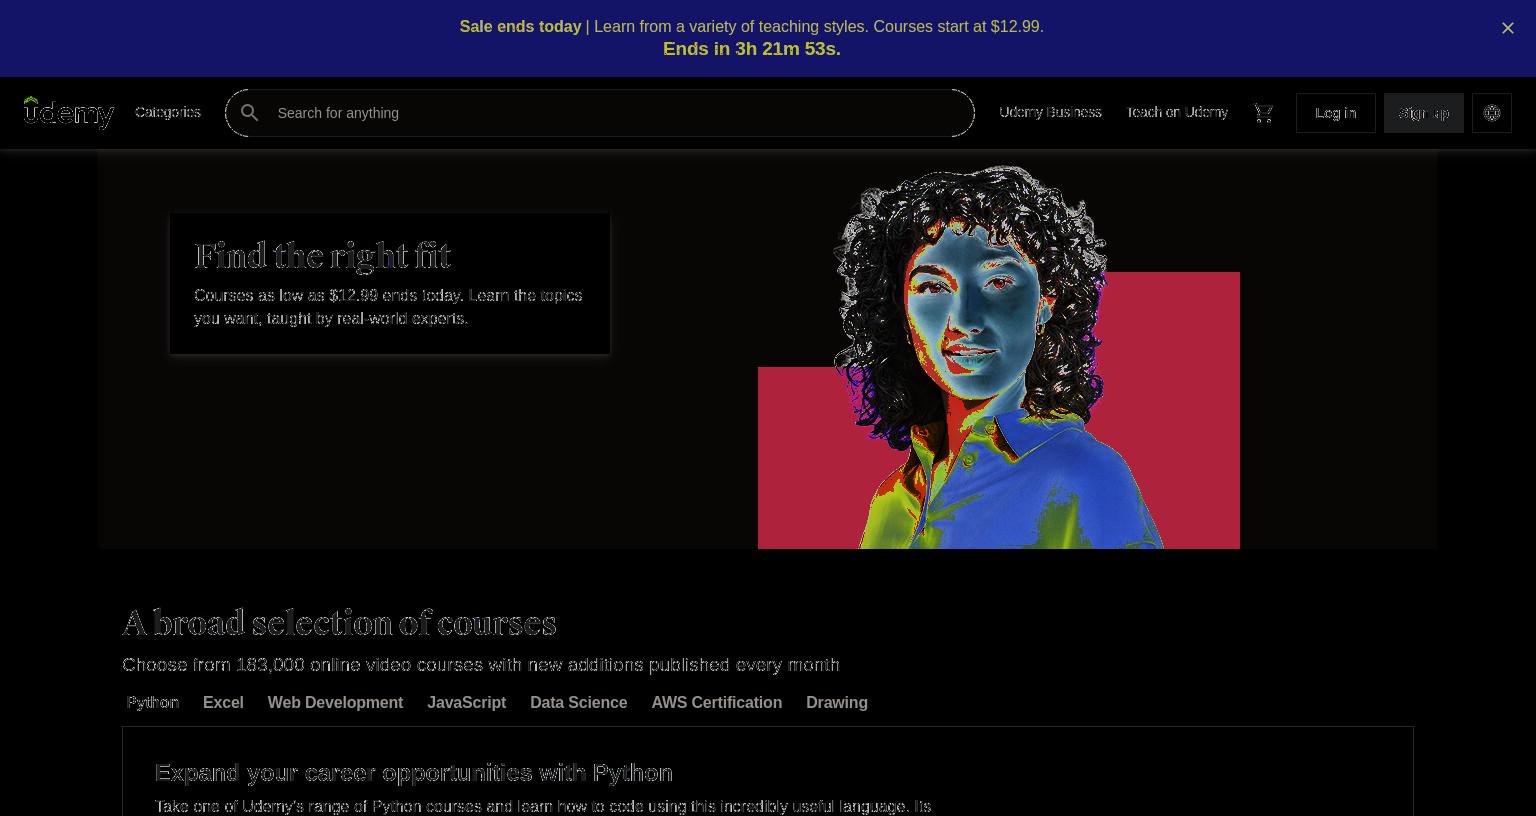The height and width of the screenshot is (816, 1536).
Task: Select the JavaScript tab
Action: (466, 702)
